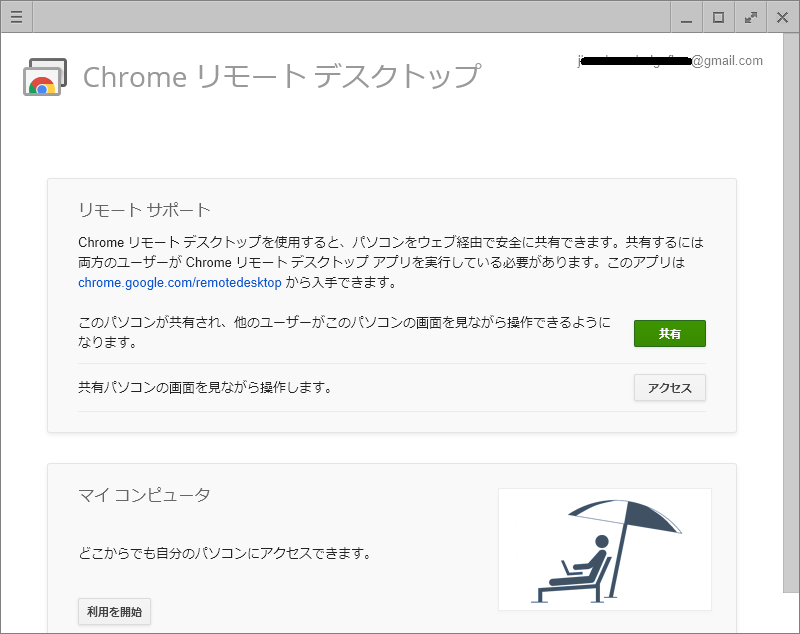Click the リモート サポート section heading
The image size is (800, 634).
click(144, 210)
